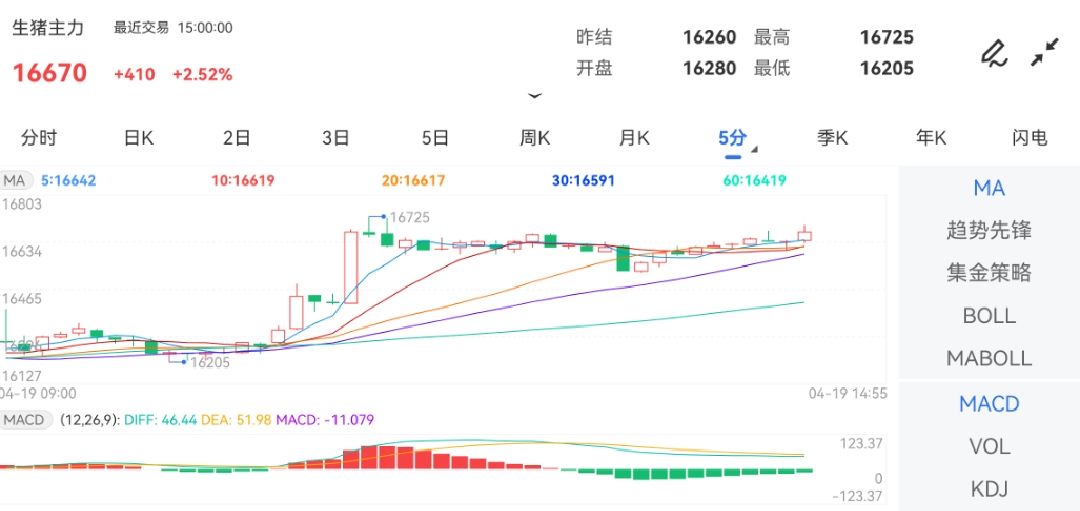Open the 月K chart tab
Image resolution: width=1080 pixels, height=511 pixels.
[x=634, y=138]
